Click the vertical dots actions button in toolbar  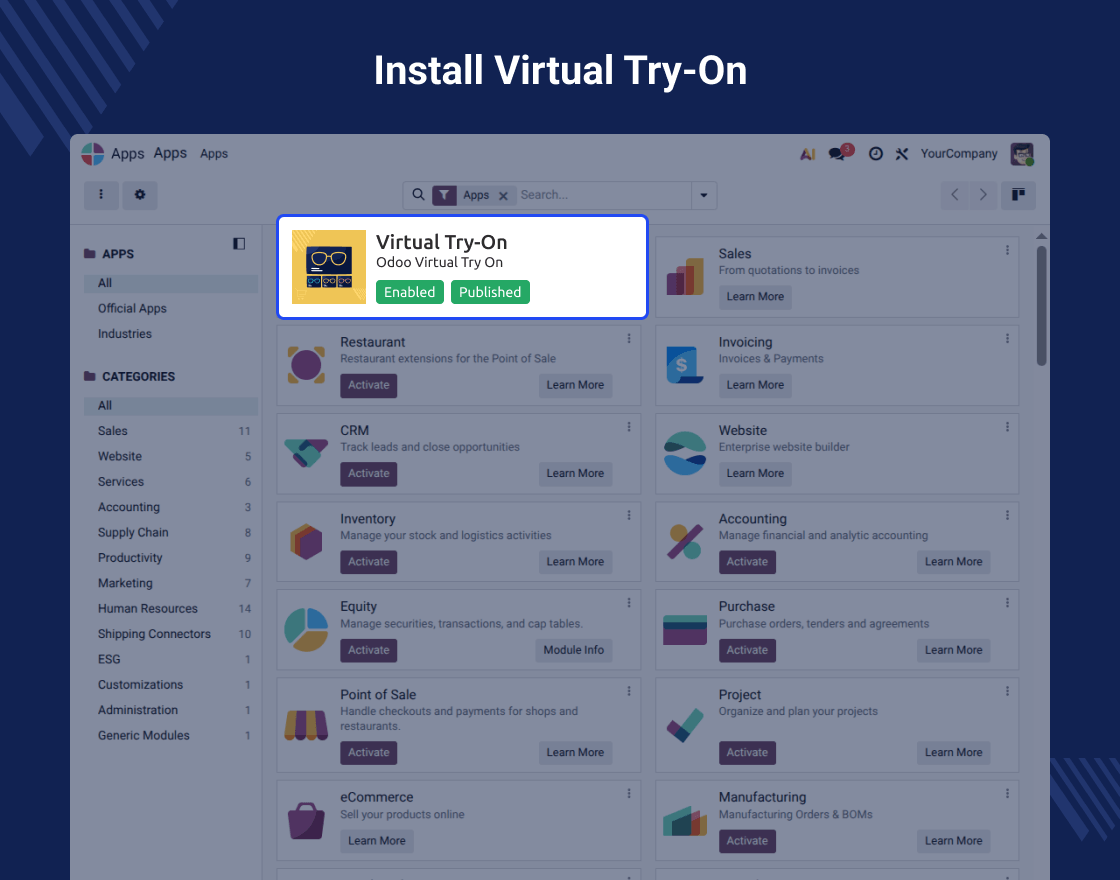click(x=101, y=195)
